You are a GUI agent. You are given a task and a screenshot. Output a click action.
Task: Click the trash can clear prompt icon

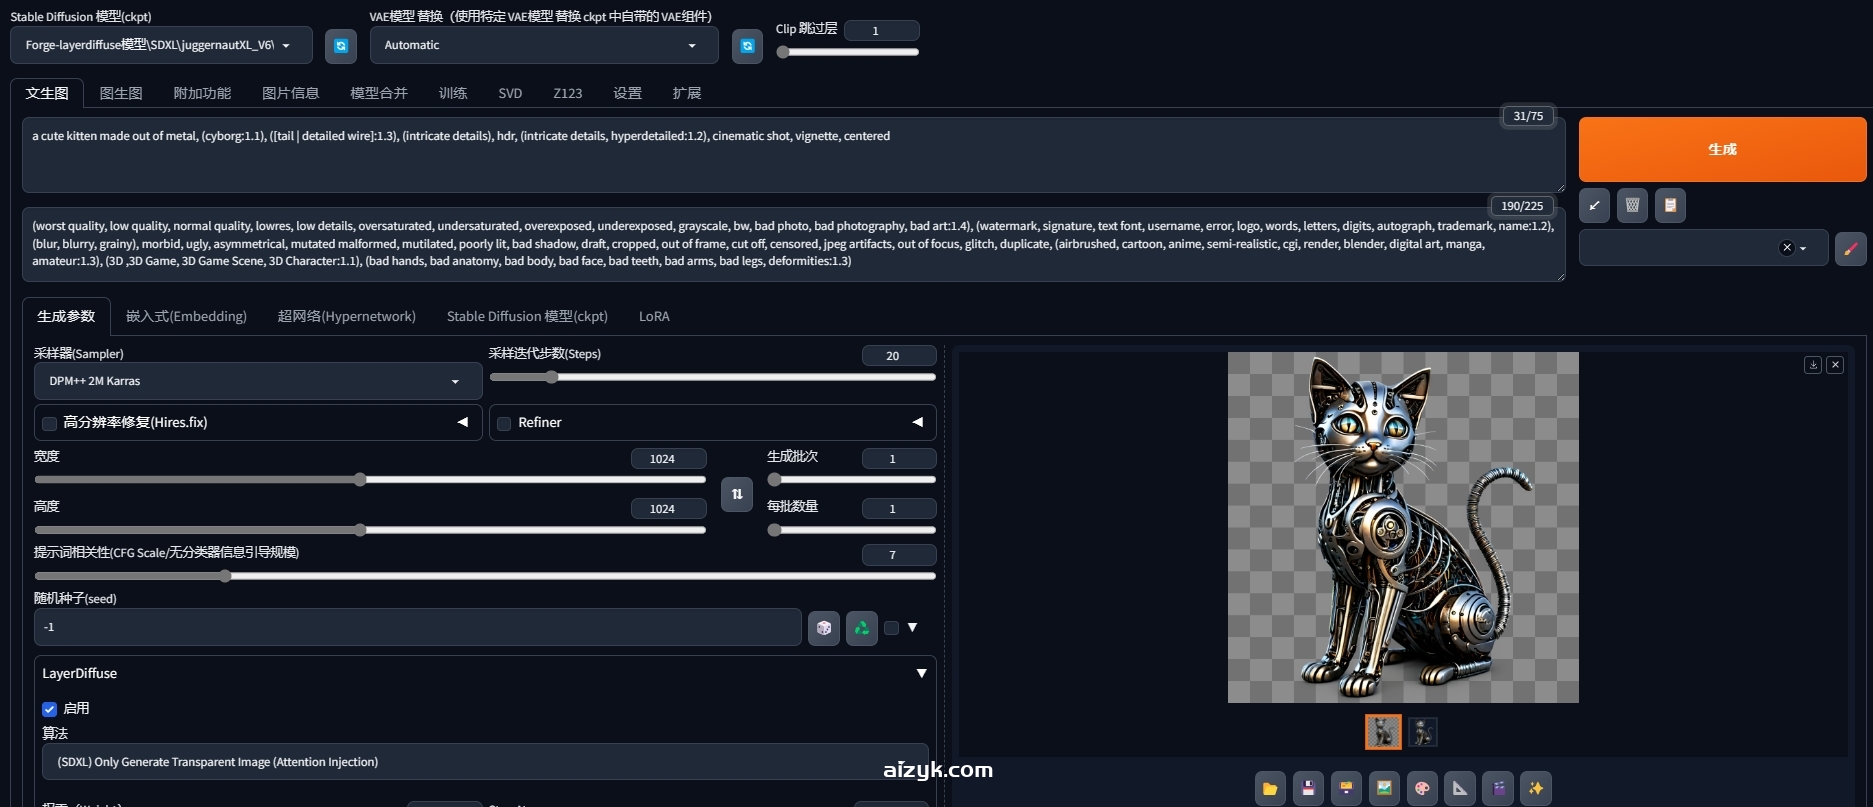coord(1632,206)
